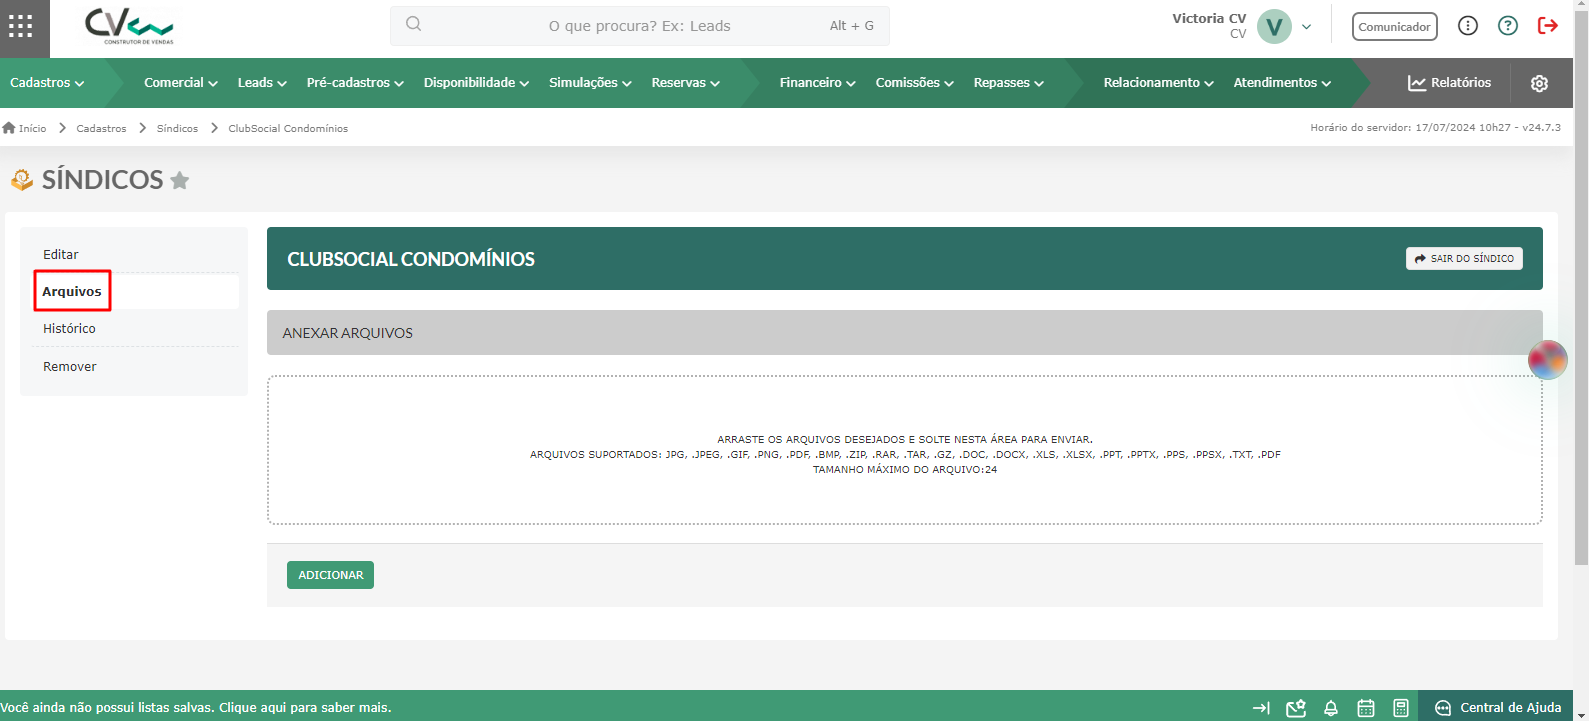The height and width of the screenshot is (721, 1589).
Task: Click the ClubSocial Condomínios breadcrumb
Action: pos(288,128)
